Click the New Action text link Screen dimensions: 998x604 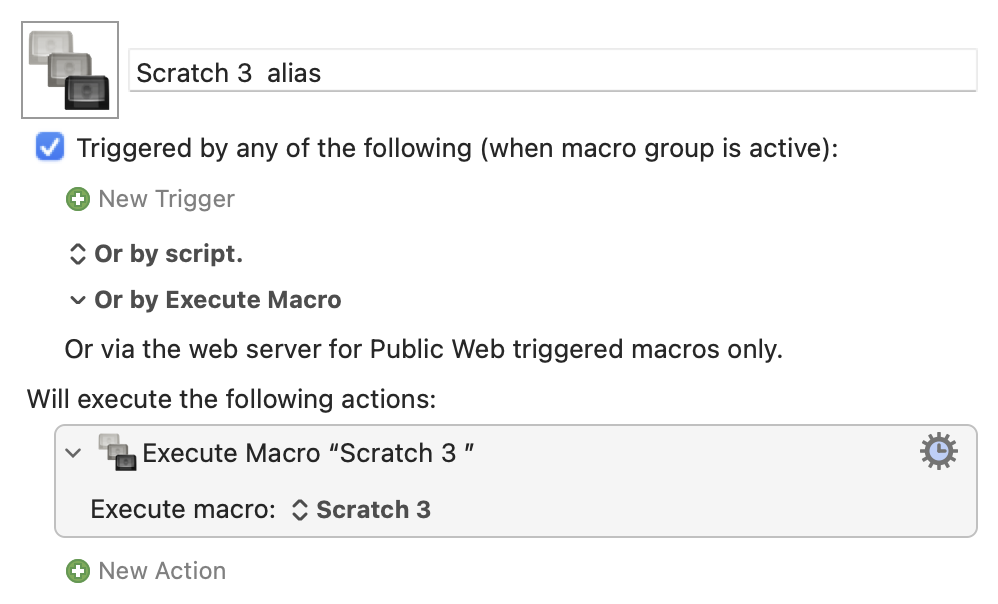(x=162, y=571)
